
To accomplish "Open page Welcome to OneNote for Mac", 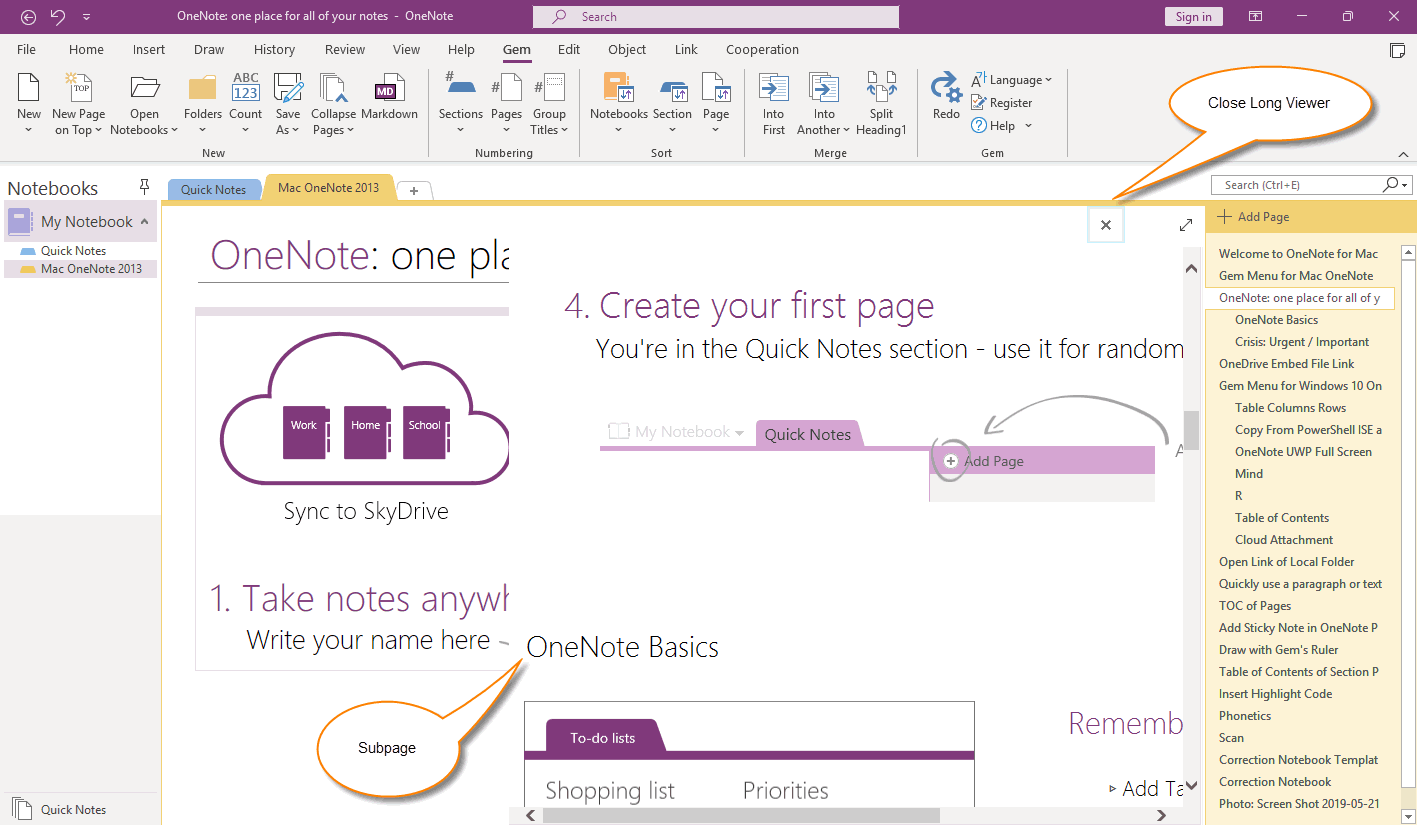I will (x=1298, y=254).
